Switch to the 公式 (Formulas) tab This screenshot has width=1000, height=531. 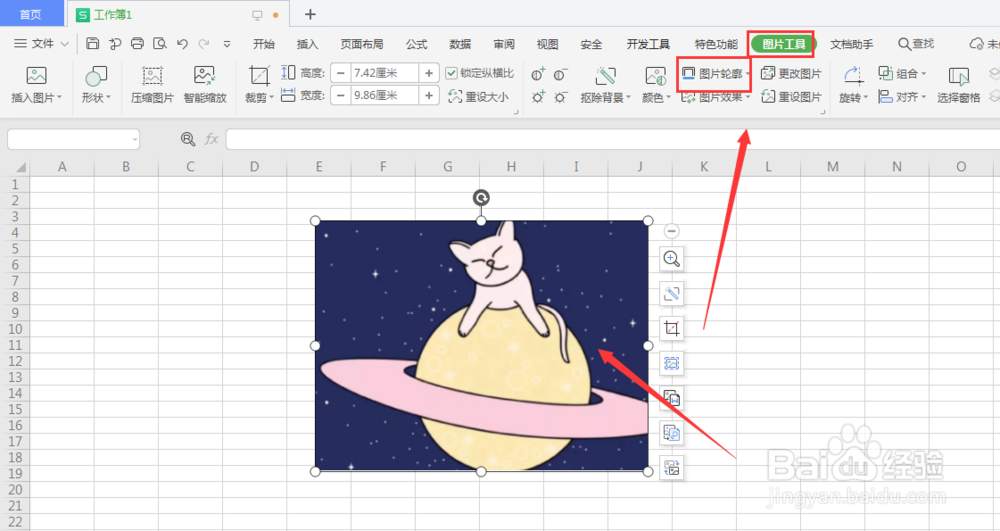416,44
